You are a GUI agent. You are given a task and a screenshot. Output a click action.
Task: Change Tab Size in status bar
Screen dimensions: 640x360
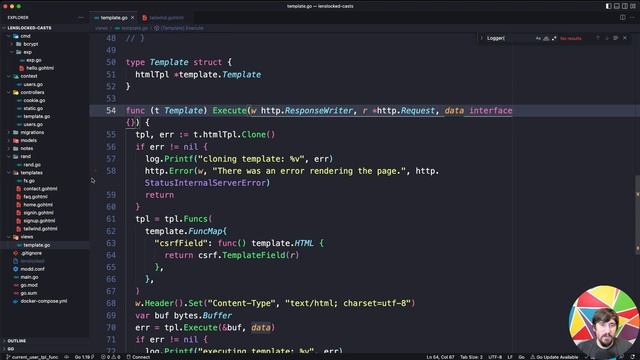point(471,357)
